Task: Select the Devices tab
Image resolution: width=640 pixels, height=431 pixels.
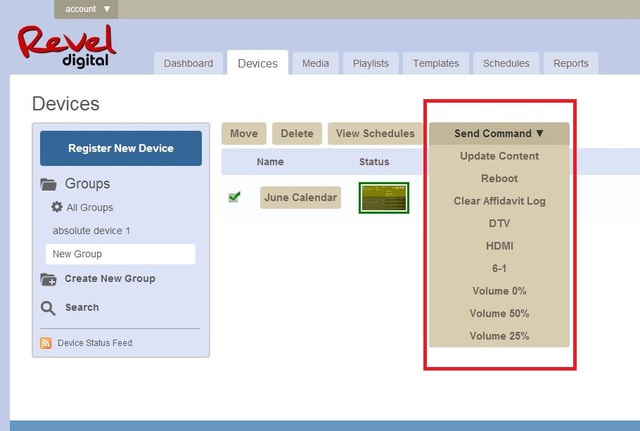Action: click(x=258, y=63)
